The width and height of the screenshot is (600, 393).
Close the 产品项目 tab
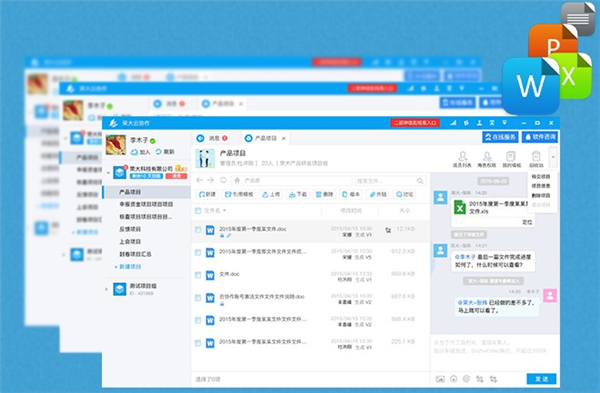pos(284,139)
